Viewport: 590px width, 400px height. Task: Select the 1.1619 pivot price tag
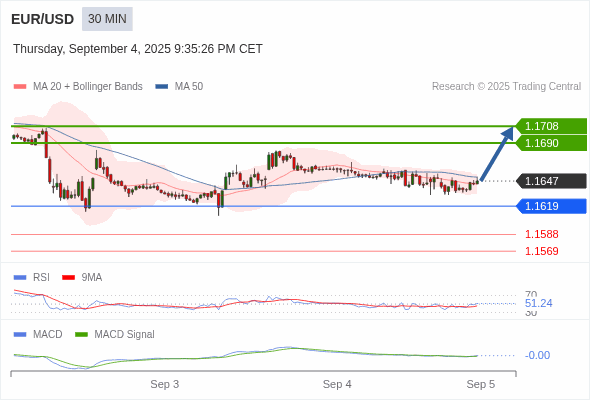pos(551,206)
